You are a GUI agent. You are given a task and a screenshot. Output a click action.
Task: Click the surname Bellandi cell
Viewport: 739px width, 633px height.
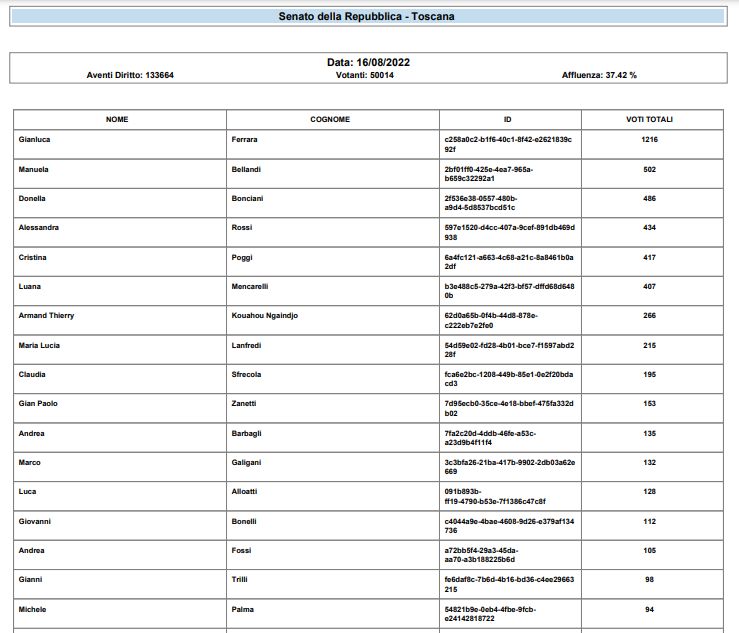point(246,169)
